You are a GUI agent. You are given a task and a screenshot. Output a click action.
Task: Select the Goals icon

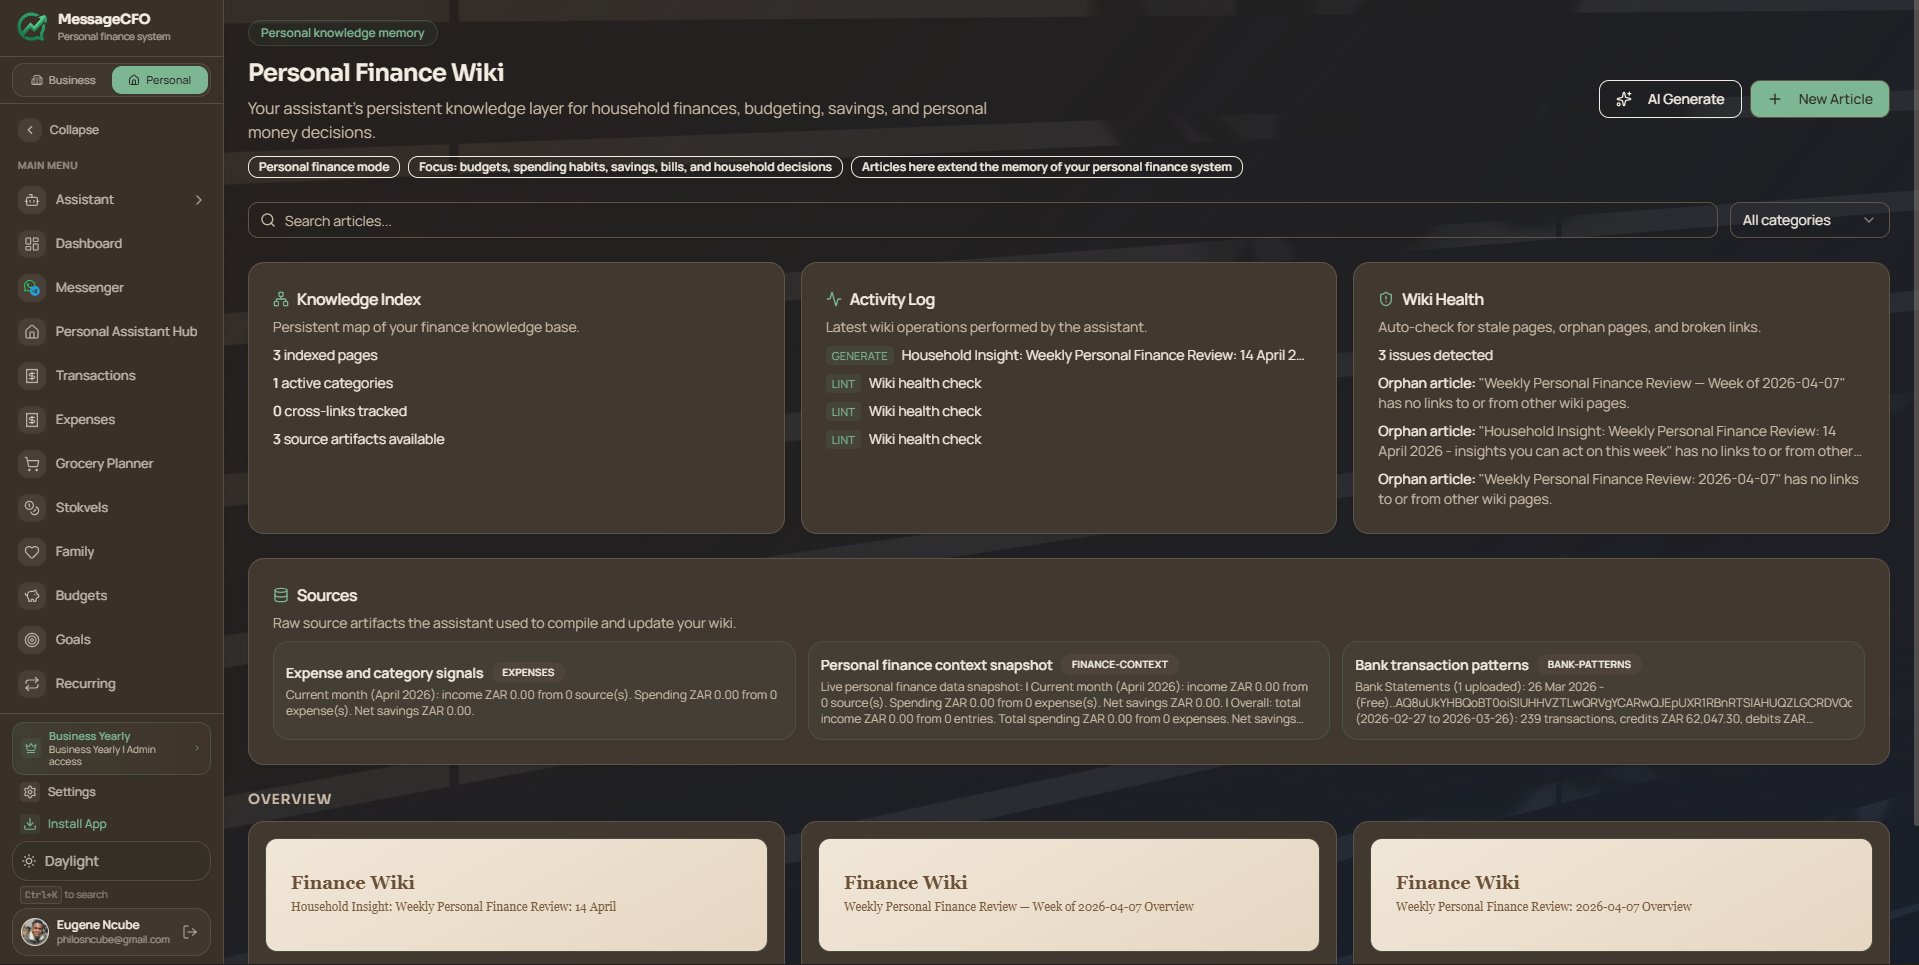(33, 639)
